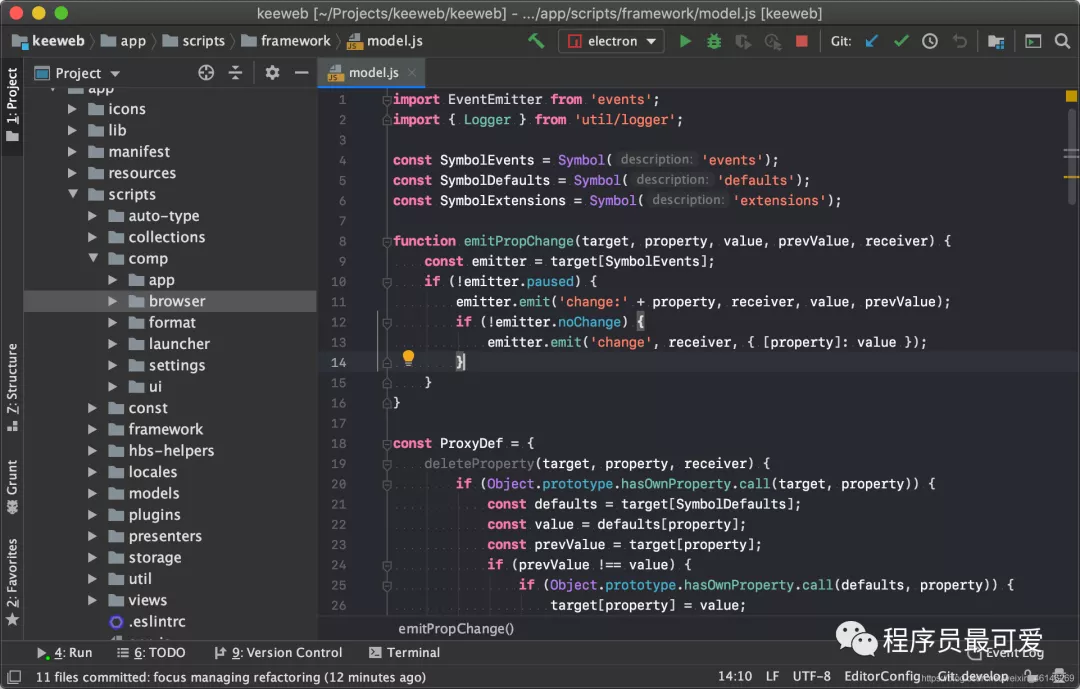This screenshot has width=1080, height=689.
Task: Change line separator LF in status bar
Action: (773, 676)
